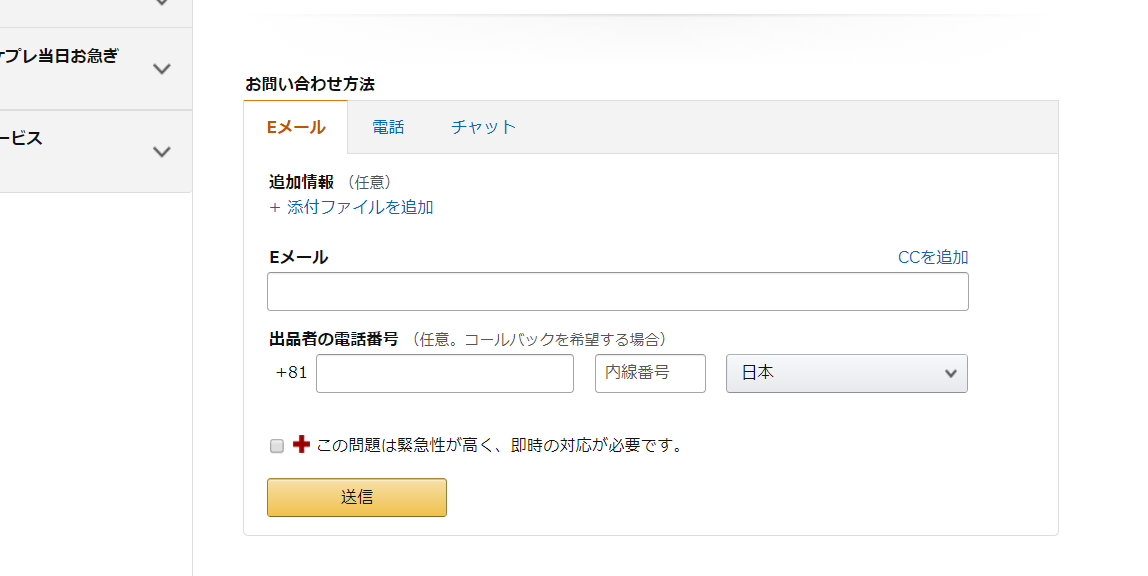Click the partially visible topmost sidebar chevron
Image resolution: width=1148 pixels, height=576 pixels.
pos(162,3)
